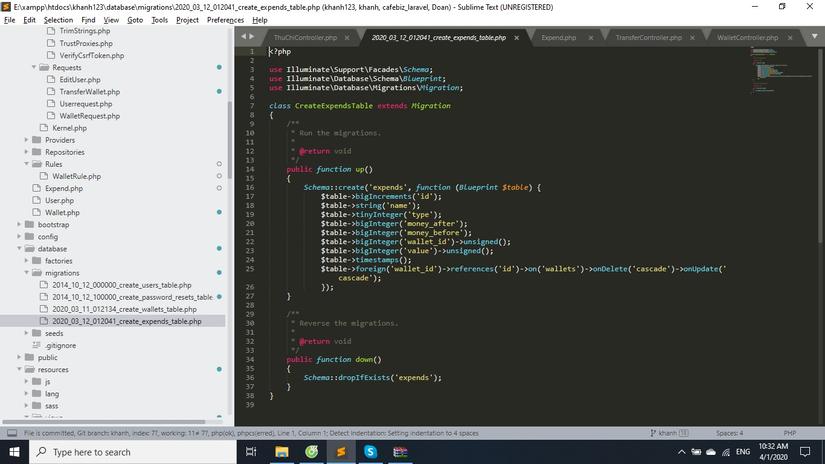Collapse the Requests folder
The image size is (825, 464).
[34, 67]
